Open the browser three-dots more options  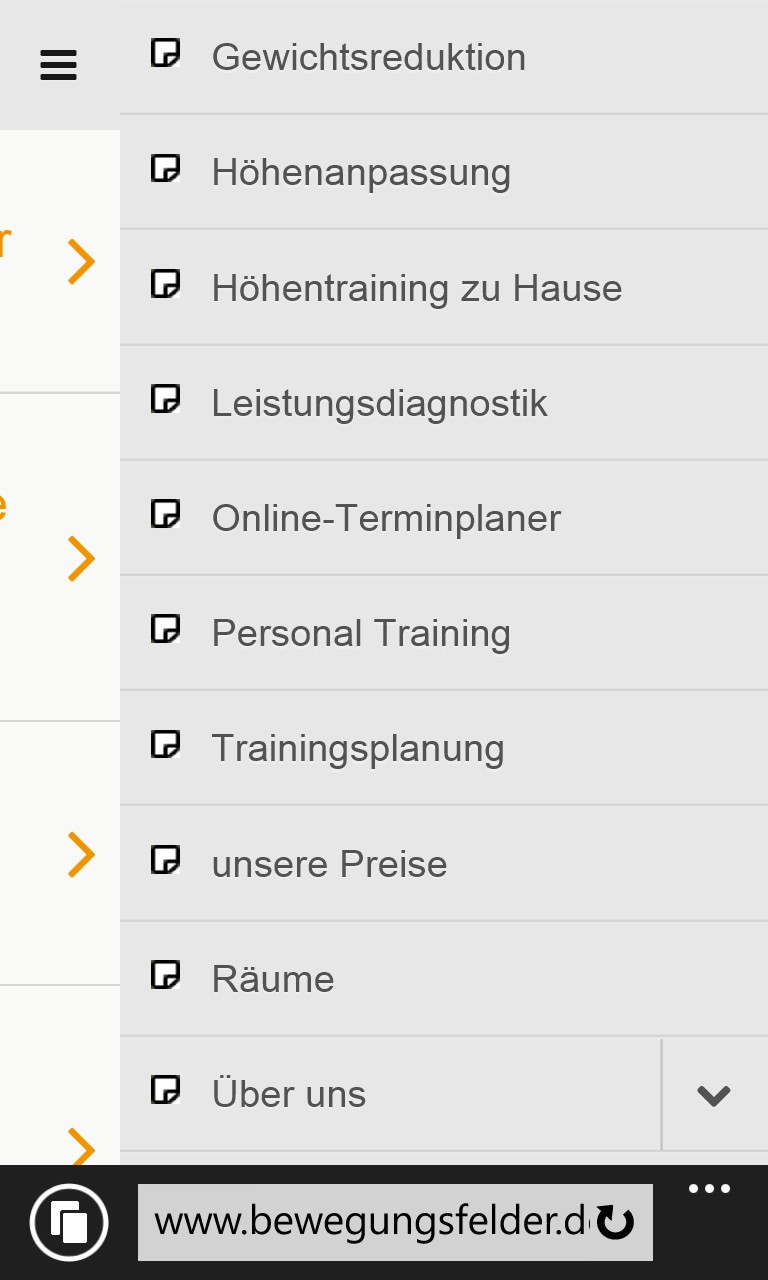click(x=709, y=1189)
